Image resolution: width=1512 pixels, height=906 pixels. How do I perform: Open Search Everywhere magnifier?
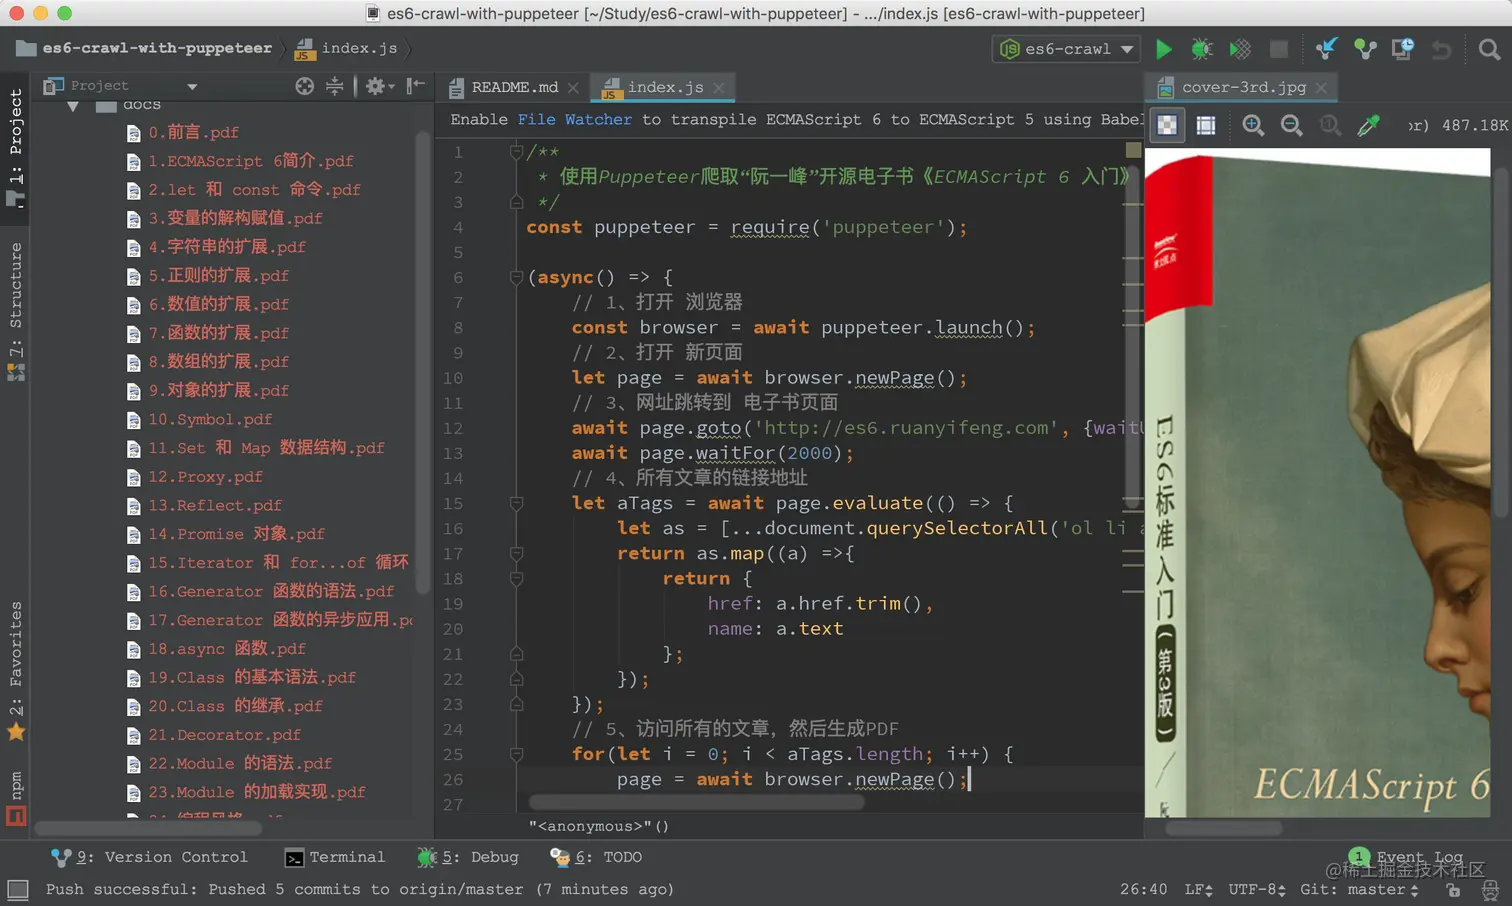tap(1489, 49)
